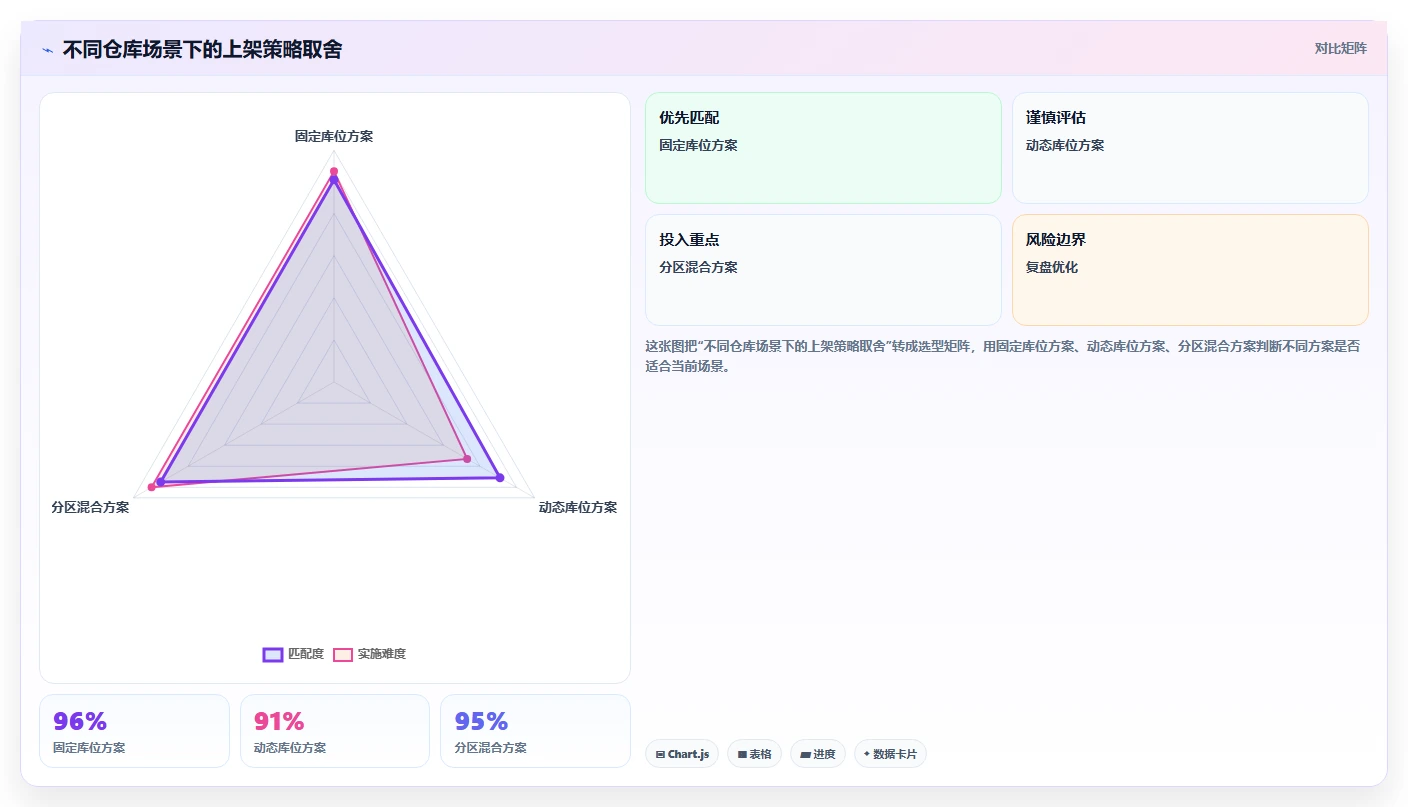Image resolution: width=1408 pixels, height=807 pixels.
Task: Click the header icon beside the title
Action: [x=48, y=49]
